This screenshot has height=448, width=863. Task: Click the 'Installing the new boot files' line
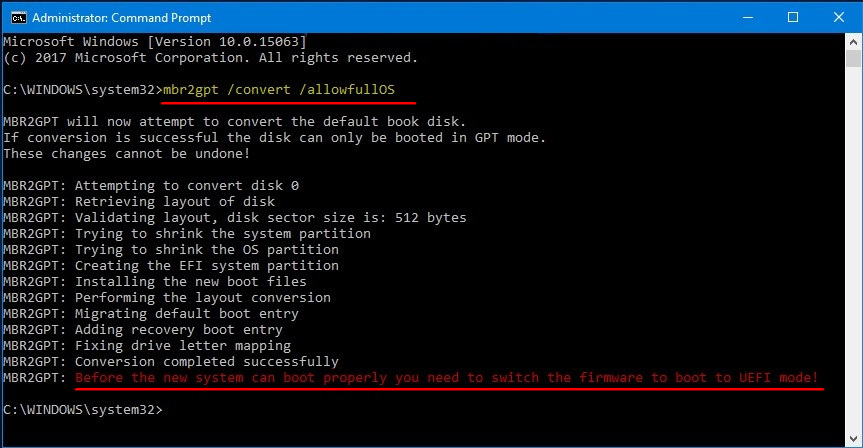point(155,281)
